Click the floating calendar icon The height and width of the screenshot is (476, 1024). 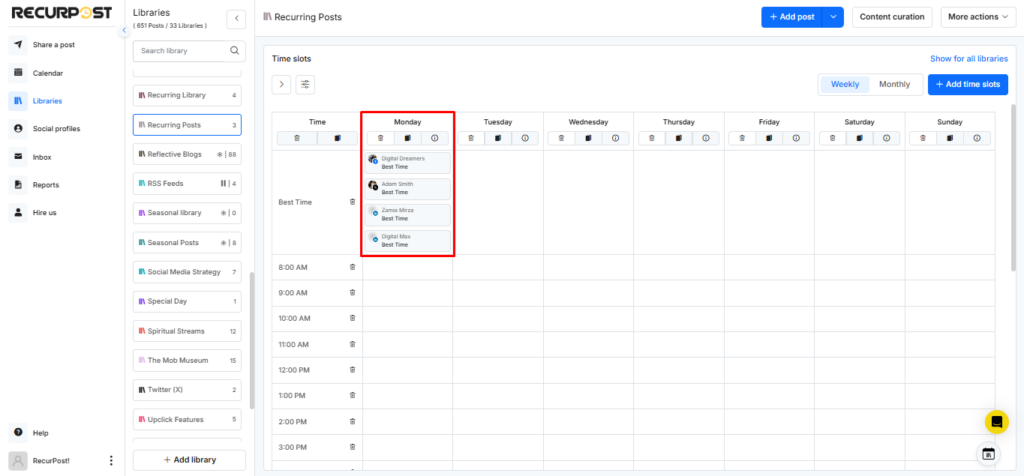coord(988,454)
